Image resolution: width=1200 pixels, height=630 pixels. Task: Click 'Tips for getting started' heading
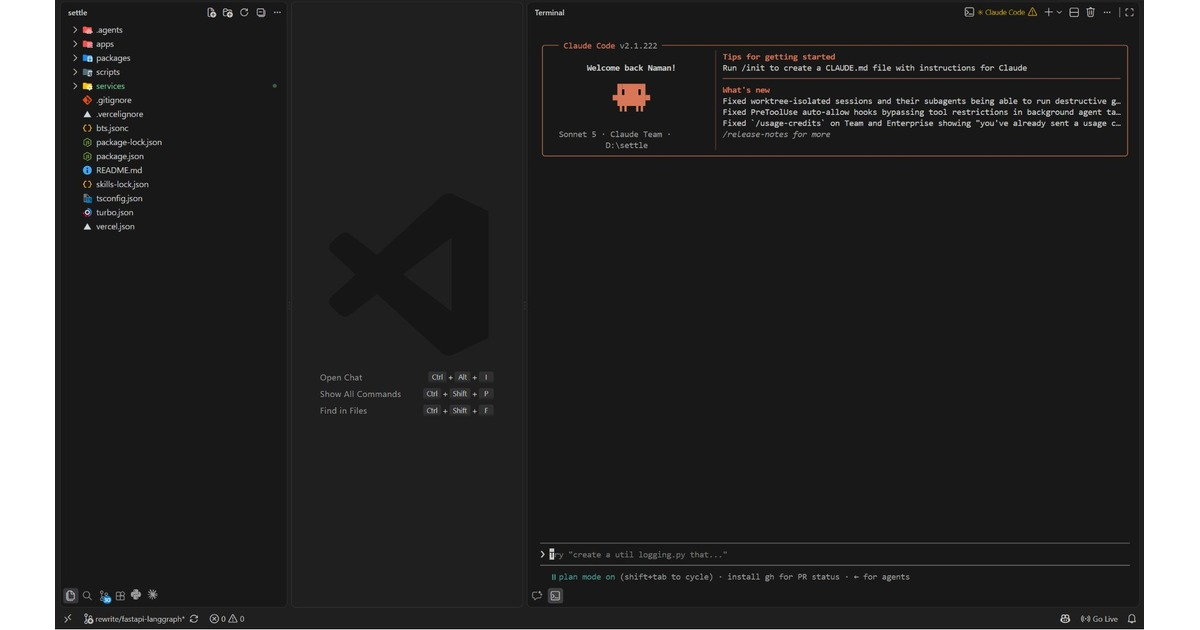click(x=779, y=57)
